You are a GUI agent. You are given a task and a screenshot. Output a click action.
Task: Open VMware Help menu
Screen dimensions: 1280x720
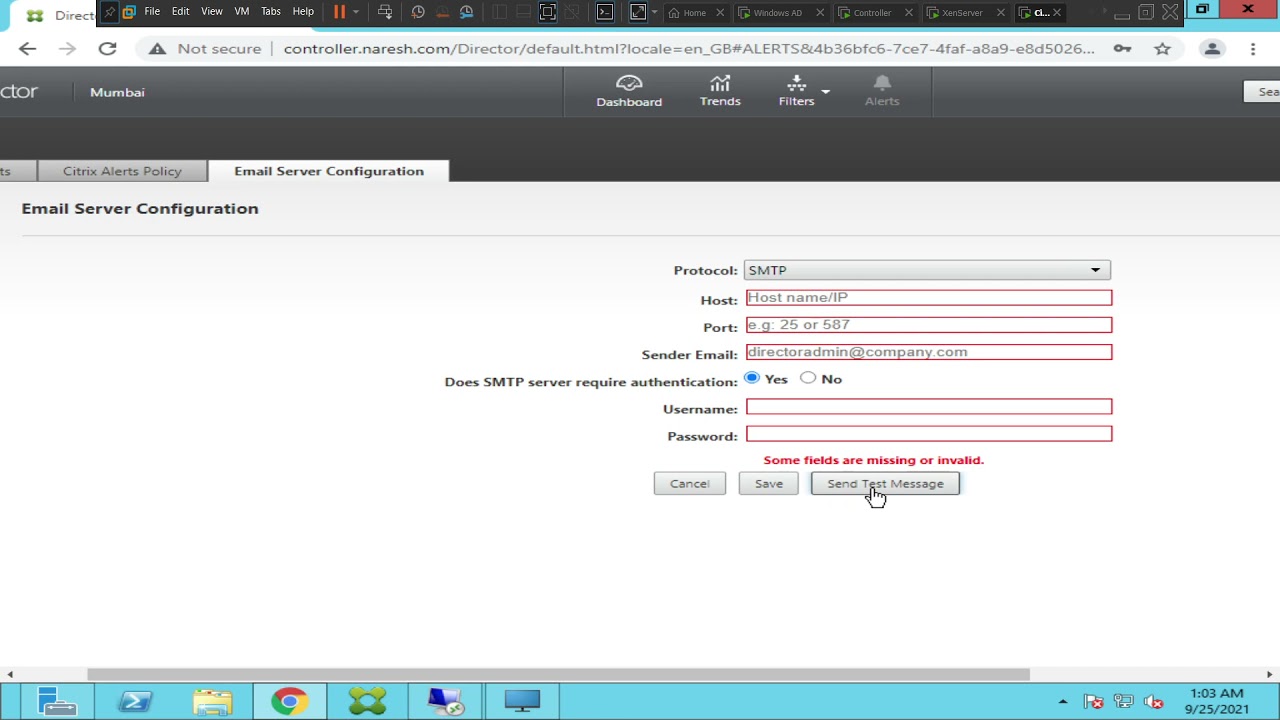pos(303,12)
